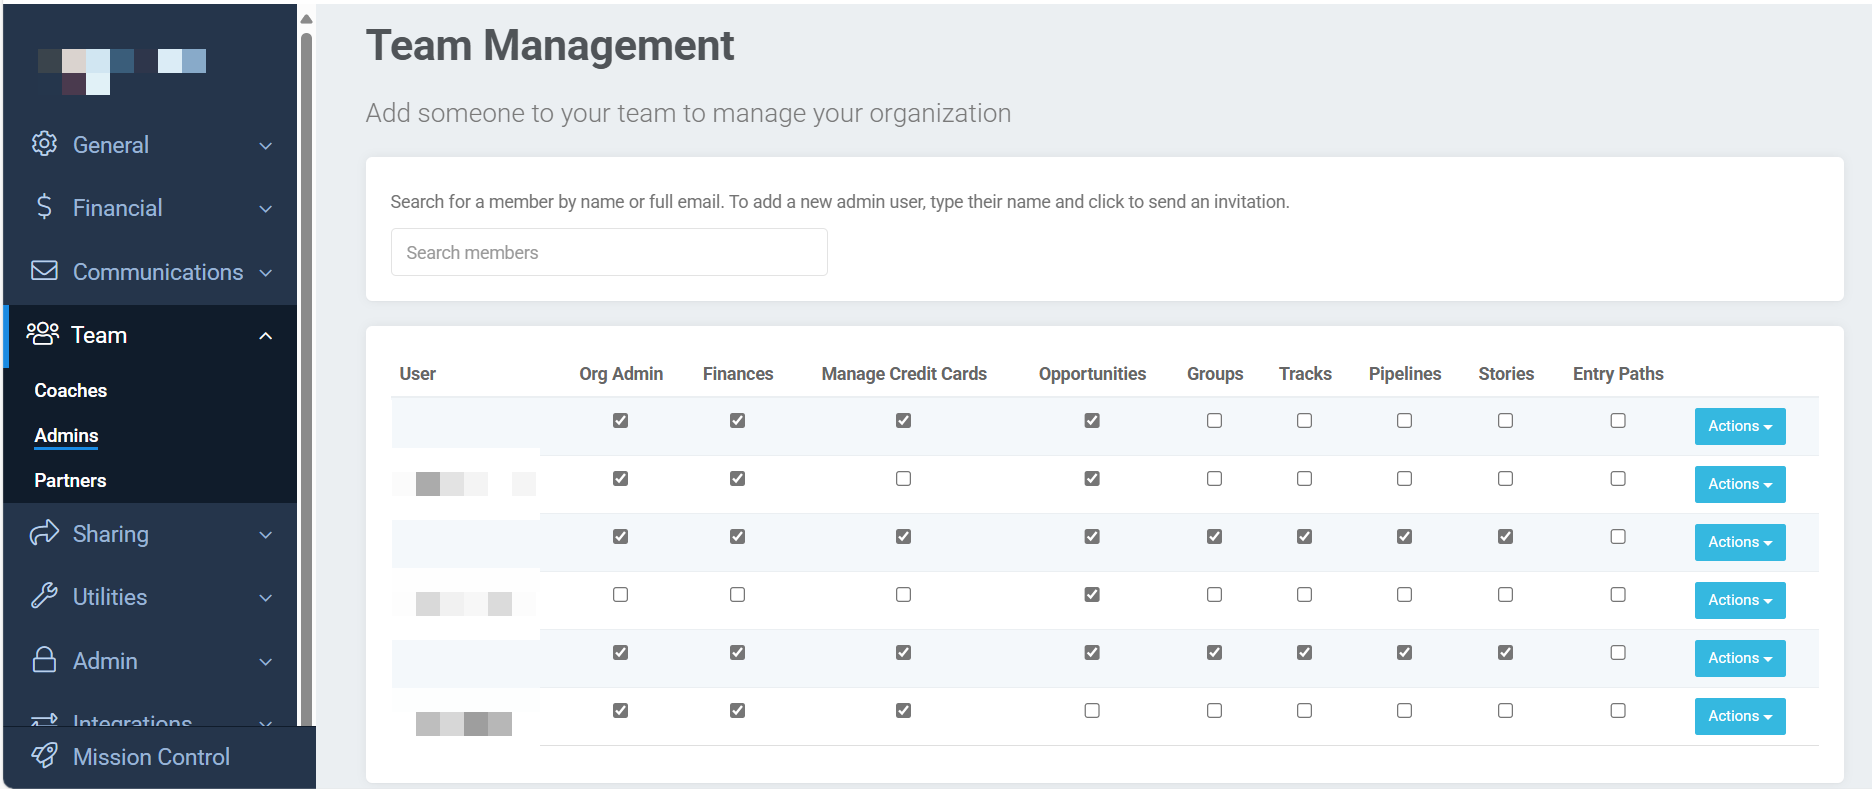Select the Partners submenu item
Screen dimensions: 1872x789
coord(70,480)
